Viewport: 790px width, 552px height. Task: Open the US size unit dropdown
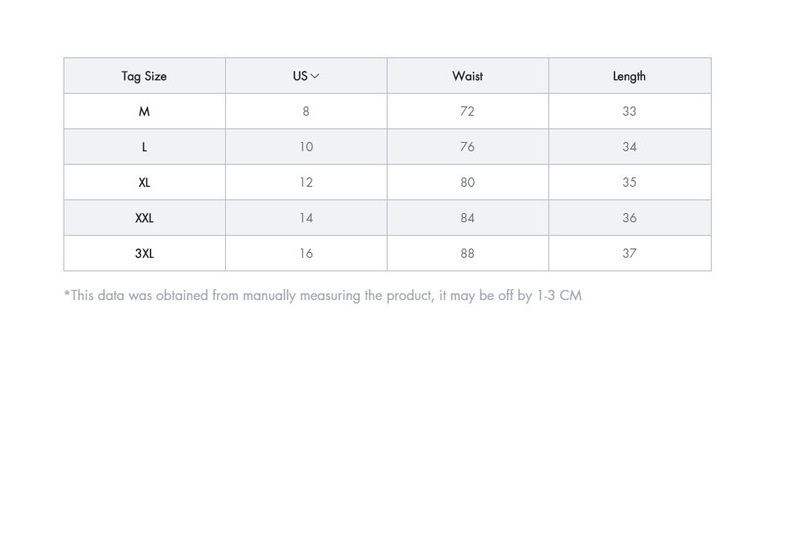[x=306, y=76]
